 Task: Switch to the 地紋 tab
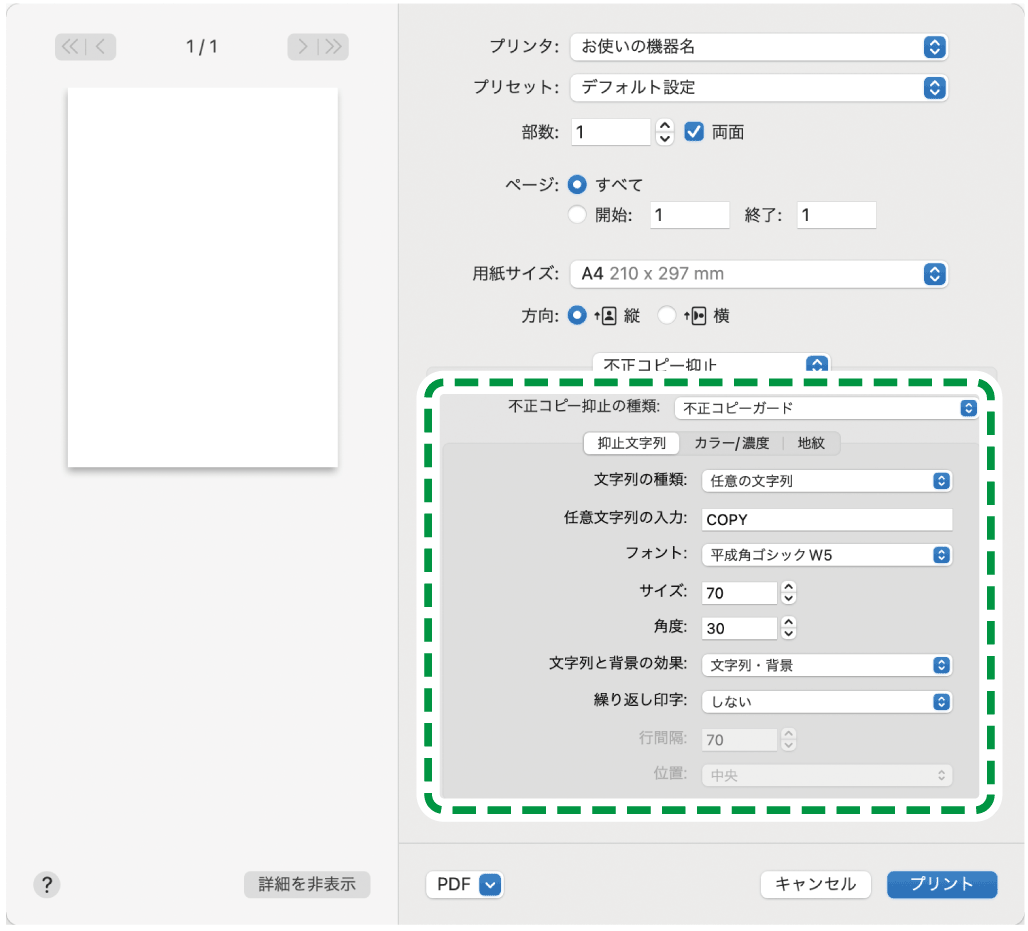811,444
